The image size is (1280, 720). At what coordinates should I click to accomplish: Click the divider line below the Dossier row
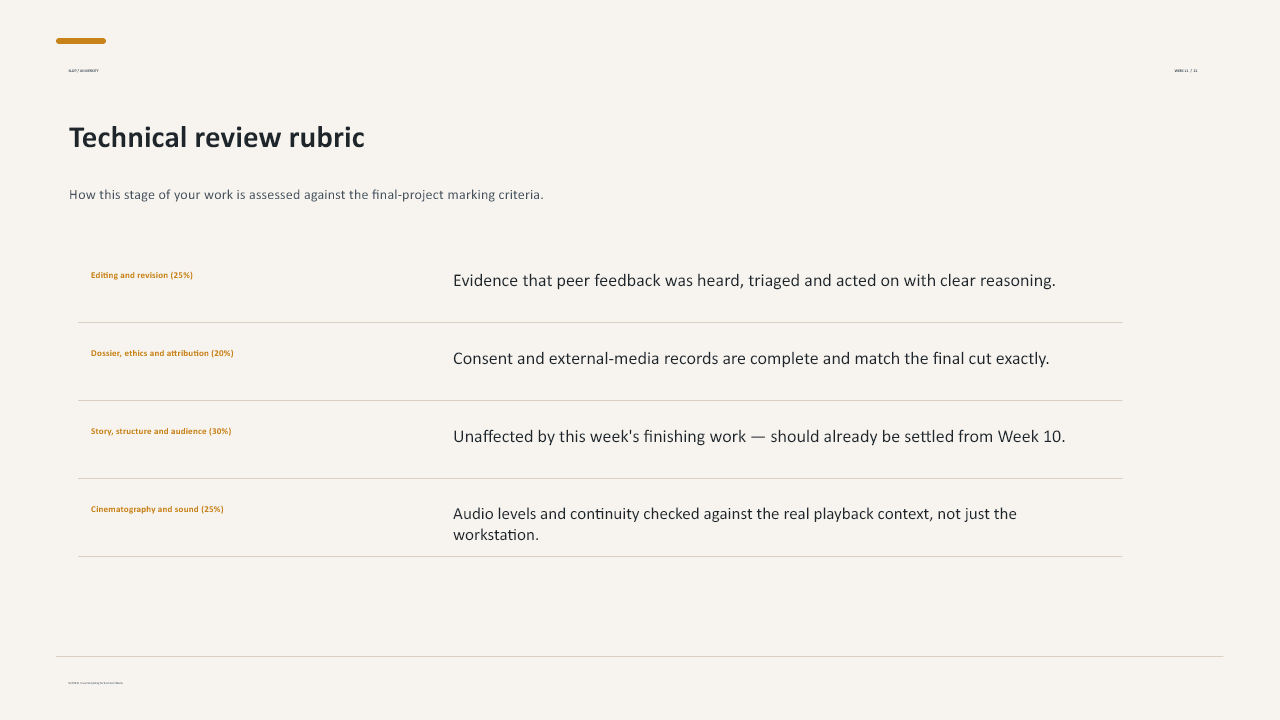tap(600, 400)
